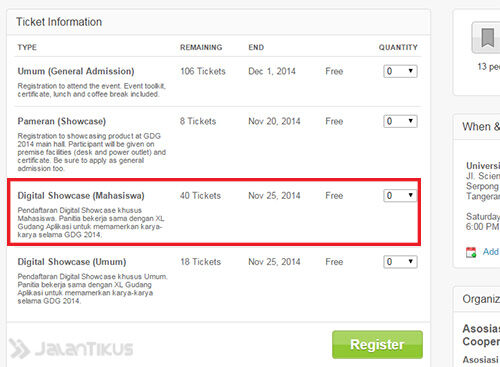Click the green Register button
This screenshot has height=367, width=500.
[x=377, y=345]
